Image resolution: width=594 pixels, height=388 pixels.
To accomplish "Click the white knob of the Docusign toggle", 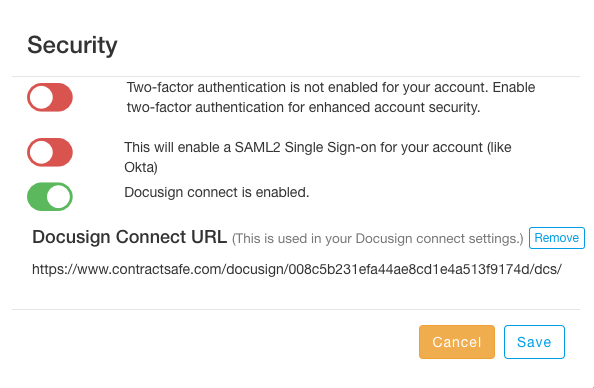I will (x=59, y=197).
